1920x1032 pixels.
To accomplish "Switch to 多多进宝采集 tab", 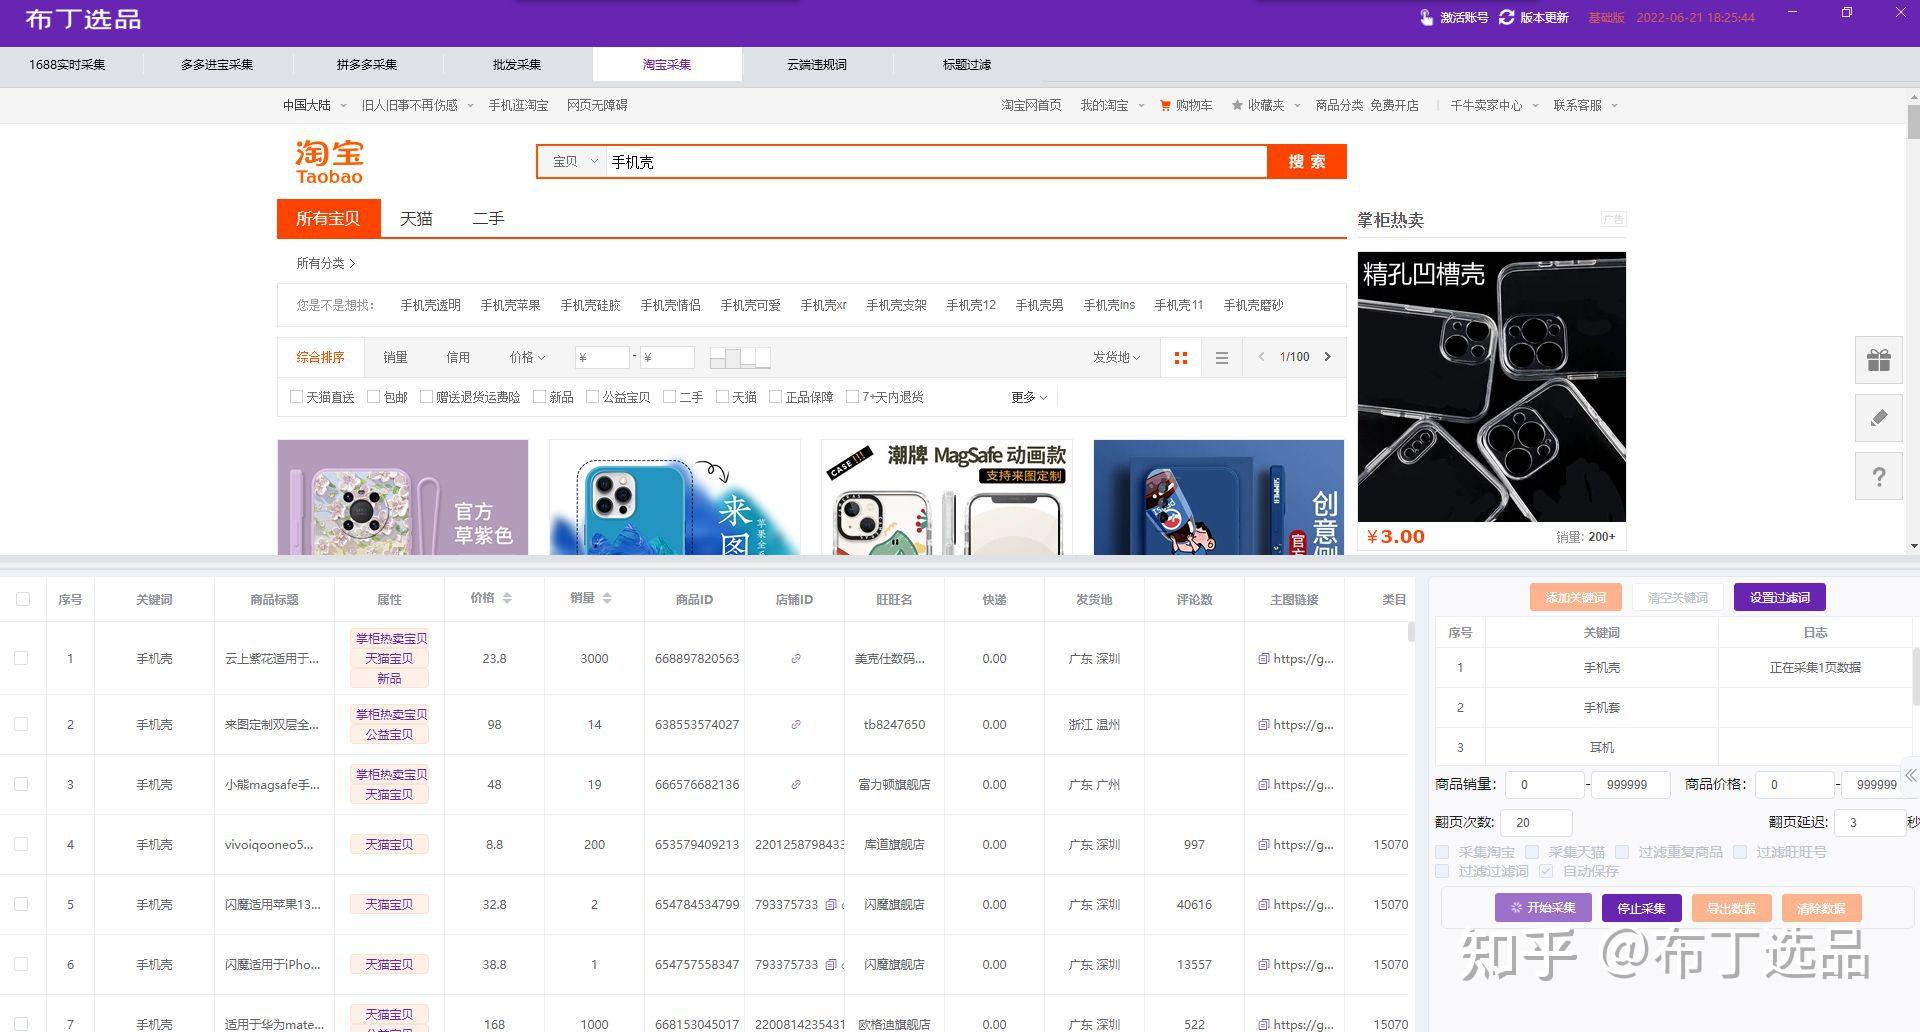I will [217, 64].
